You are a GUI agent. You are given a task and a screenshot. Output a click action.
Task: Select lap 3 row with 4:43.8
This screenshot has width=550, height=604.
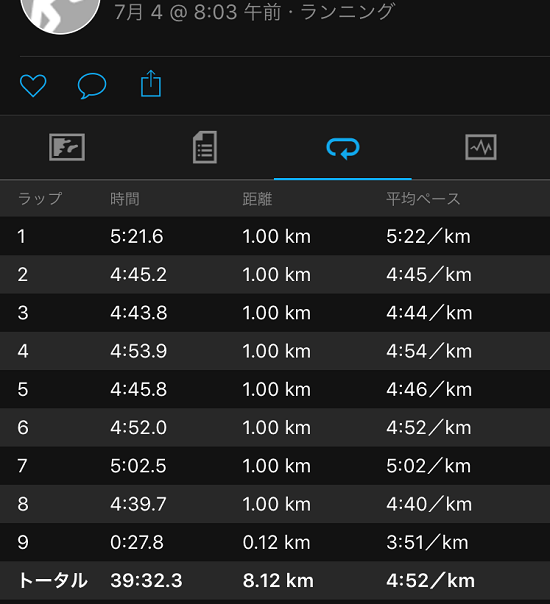275,312
